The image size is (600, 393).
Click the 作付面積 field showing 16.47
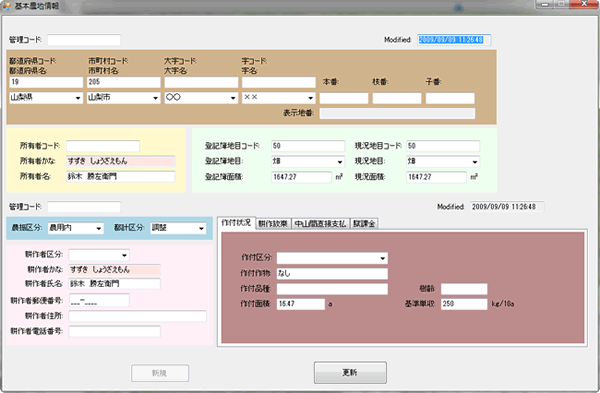click(x=301, y=304)
